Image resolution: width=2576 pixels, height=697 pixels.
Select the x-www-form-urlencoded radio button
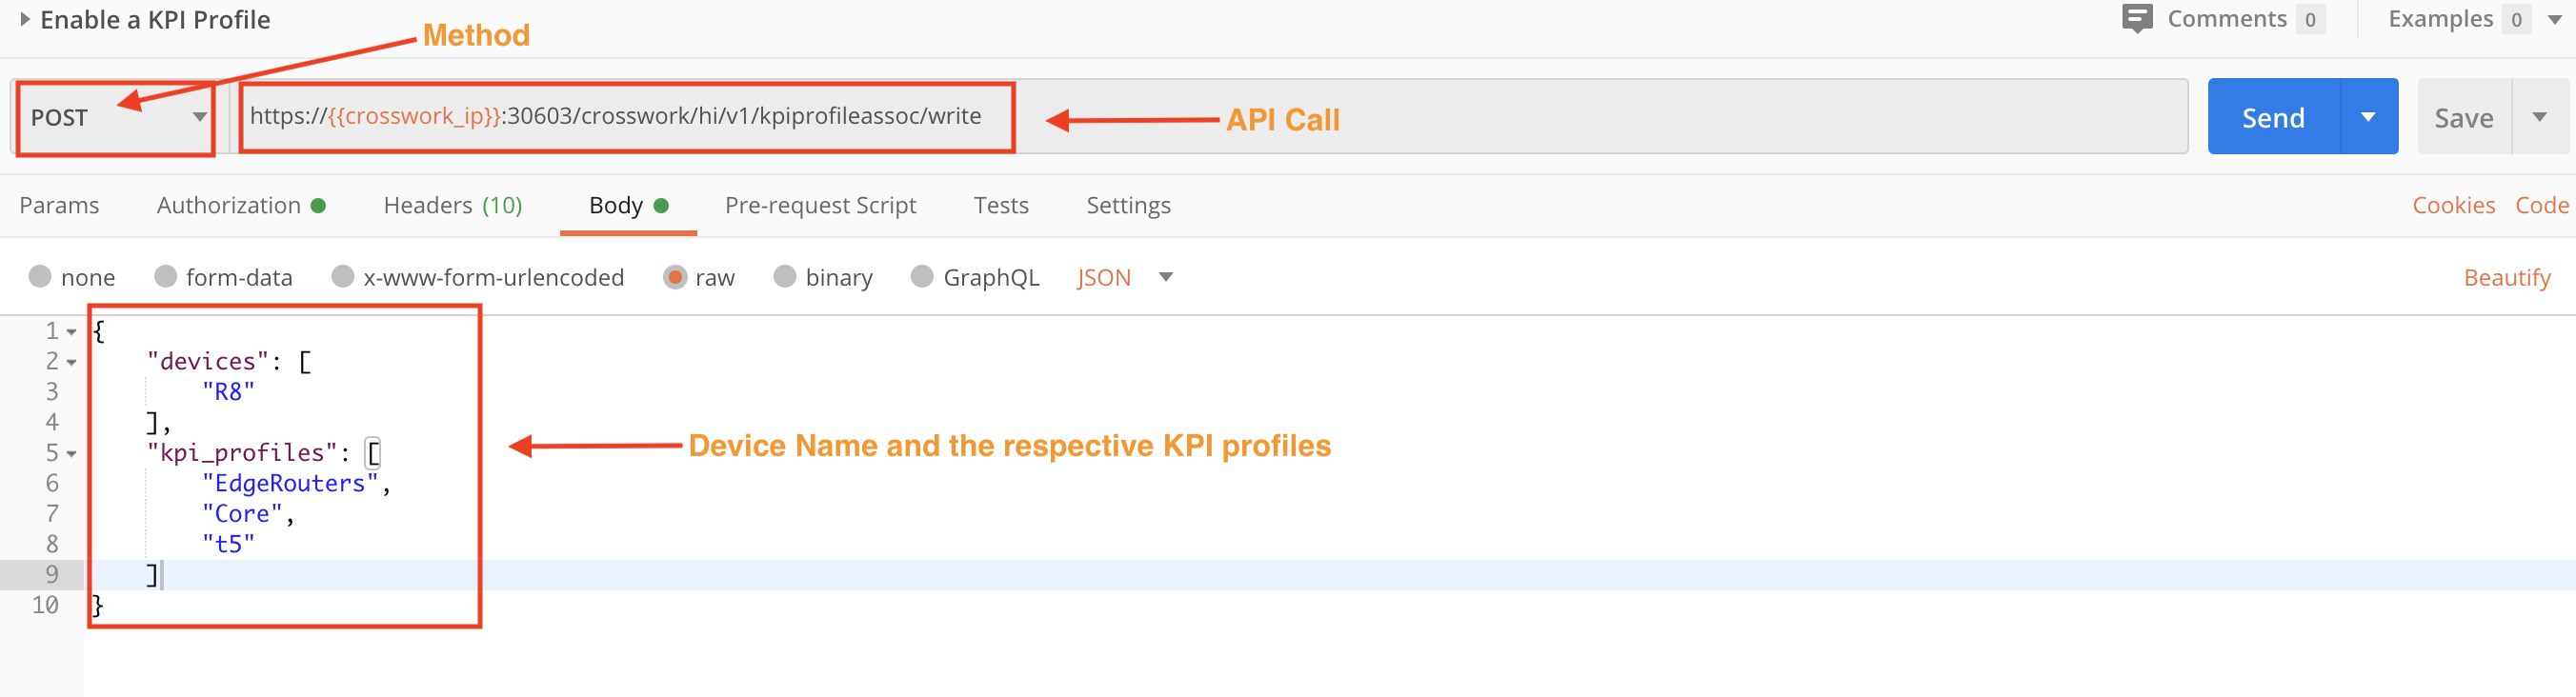[x=343, y=276]
